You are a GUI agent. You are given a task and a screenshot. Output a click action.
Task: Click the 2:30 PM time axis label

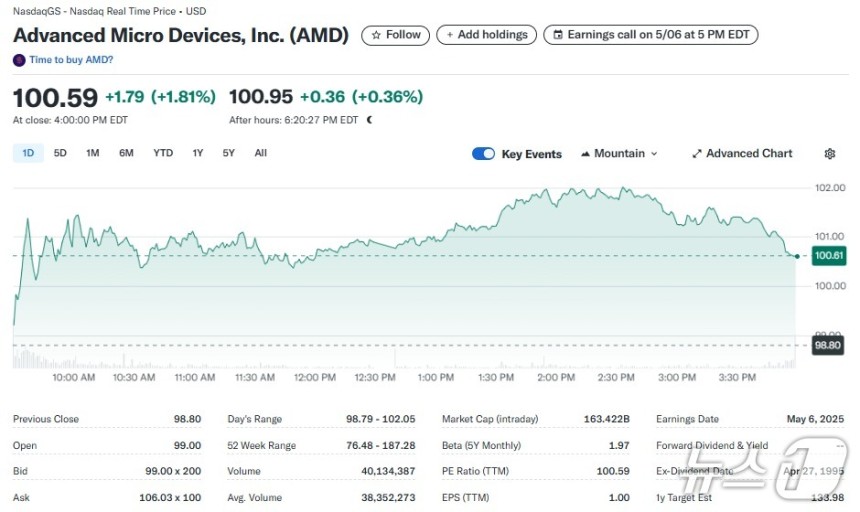coord(616,378)
